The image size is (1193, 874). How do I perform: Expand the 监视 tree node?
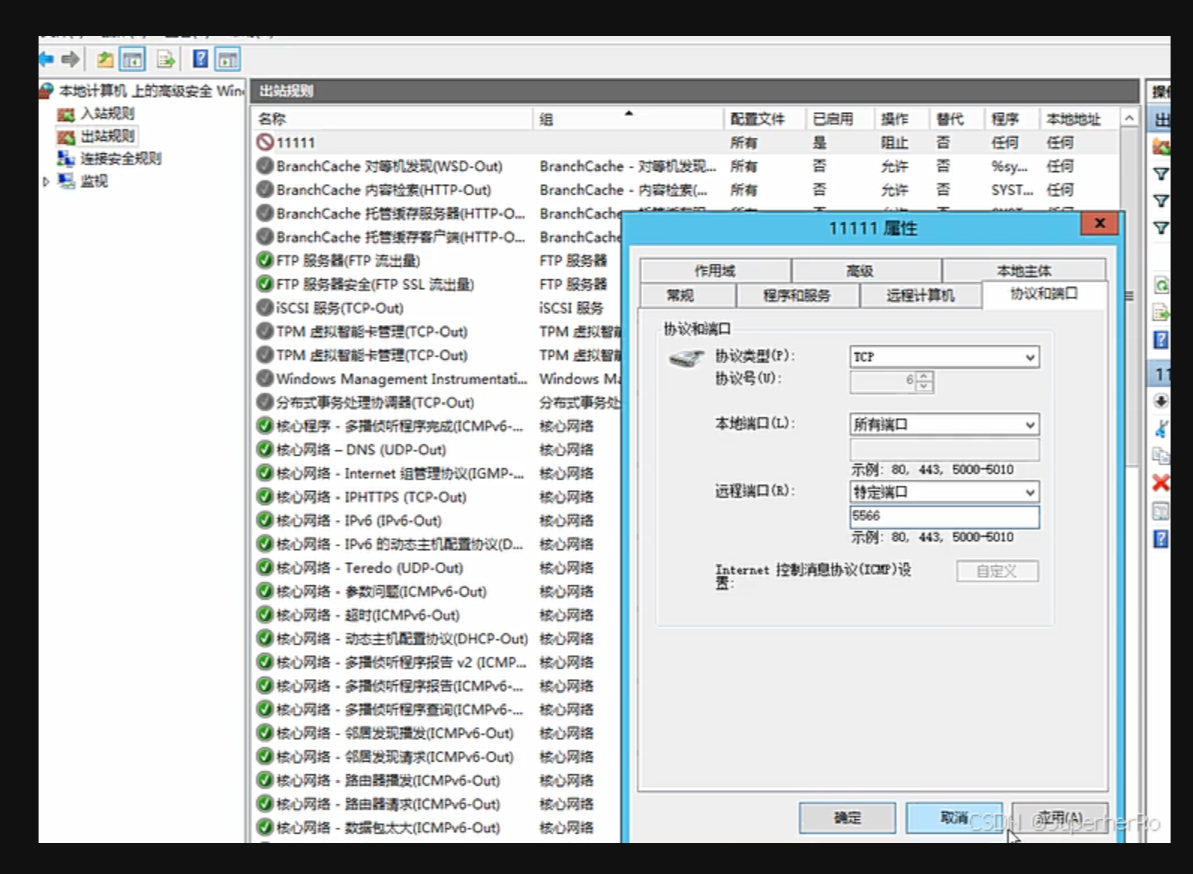[x=46, y=182]
